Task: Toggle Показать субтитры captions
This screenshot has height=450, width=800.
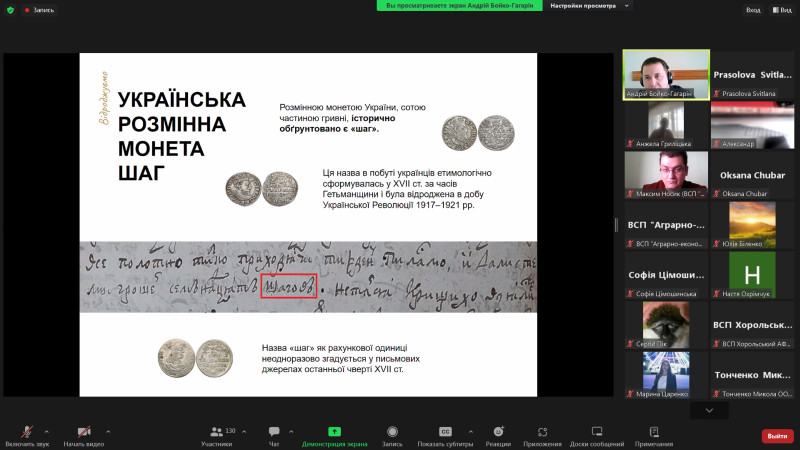Action: coord(445,434)
